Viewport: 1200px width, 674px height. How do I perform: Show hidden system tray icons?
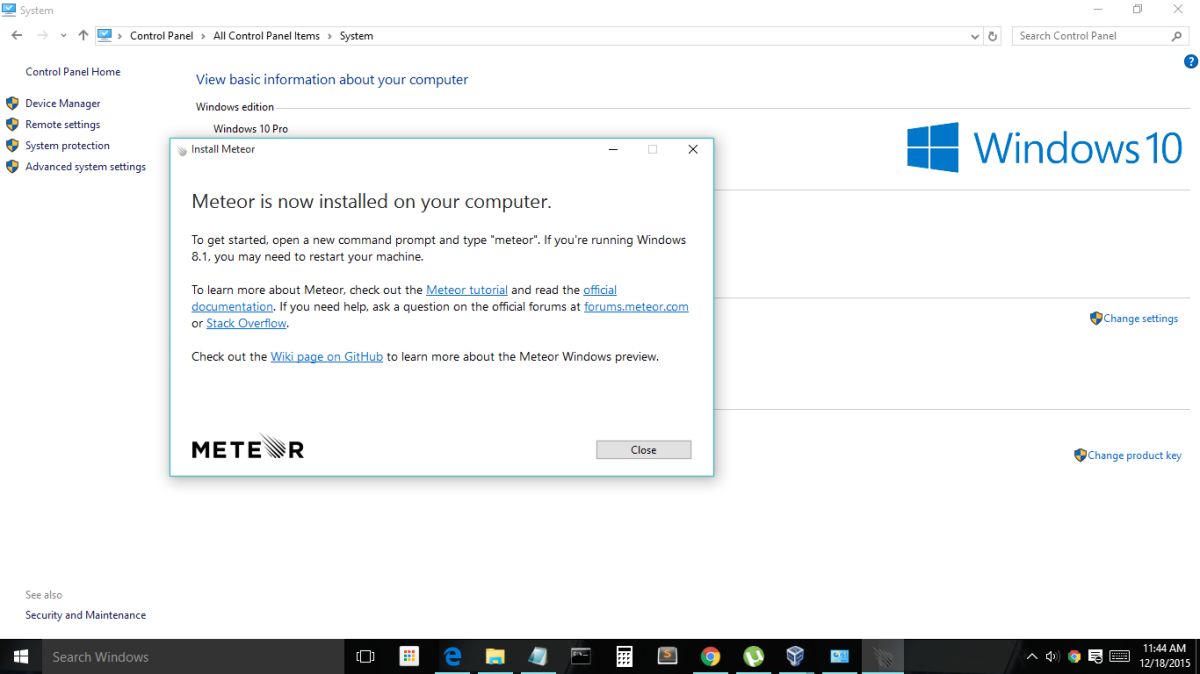pos(1032,657)
